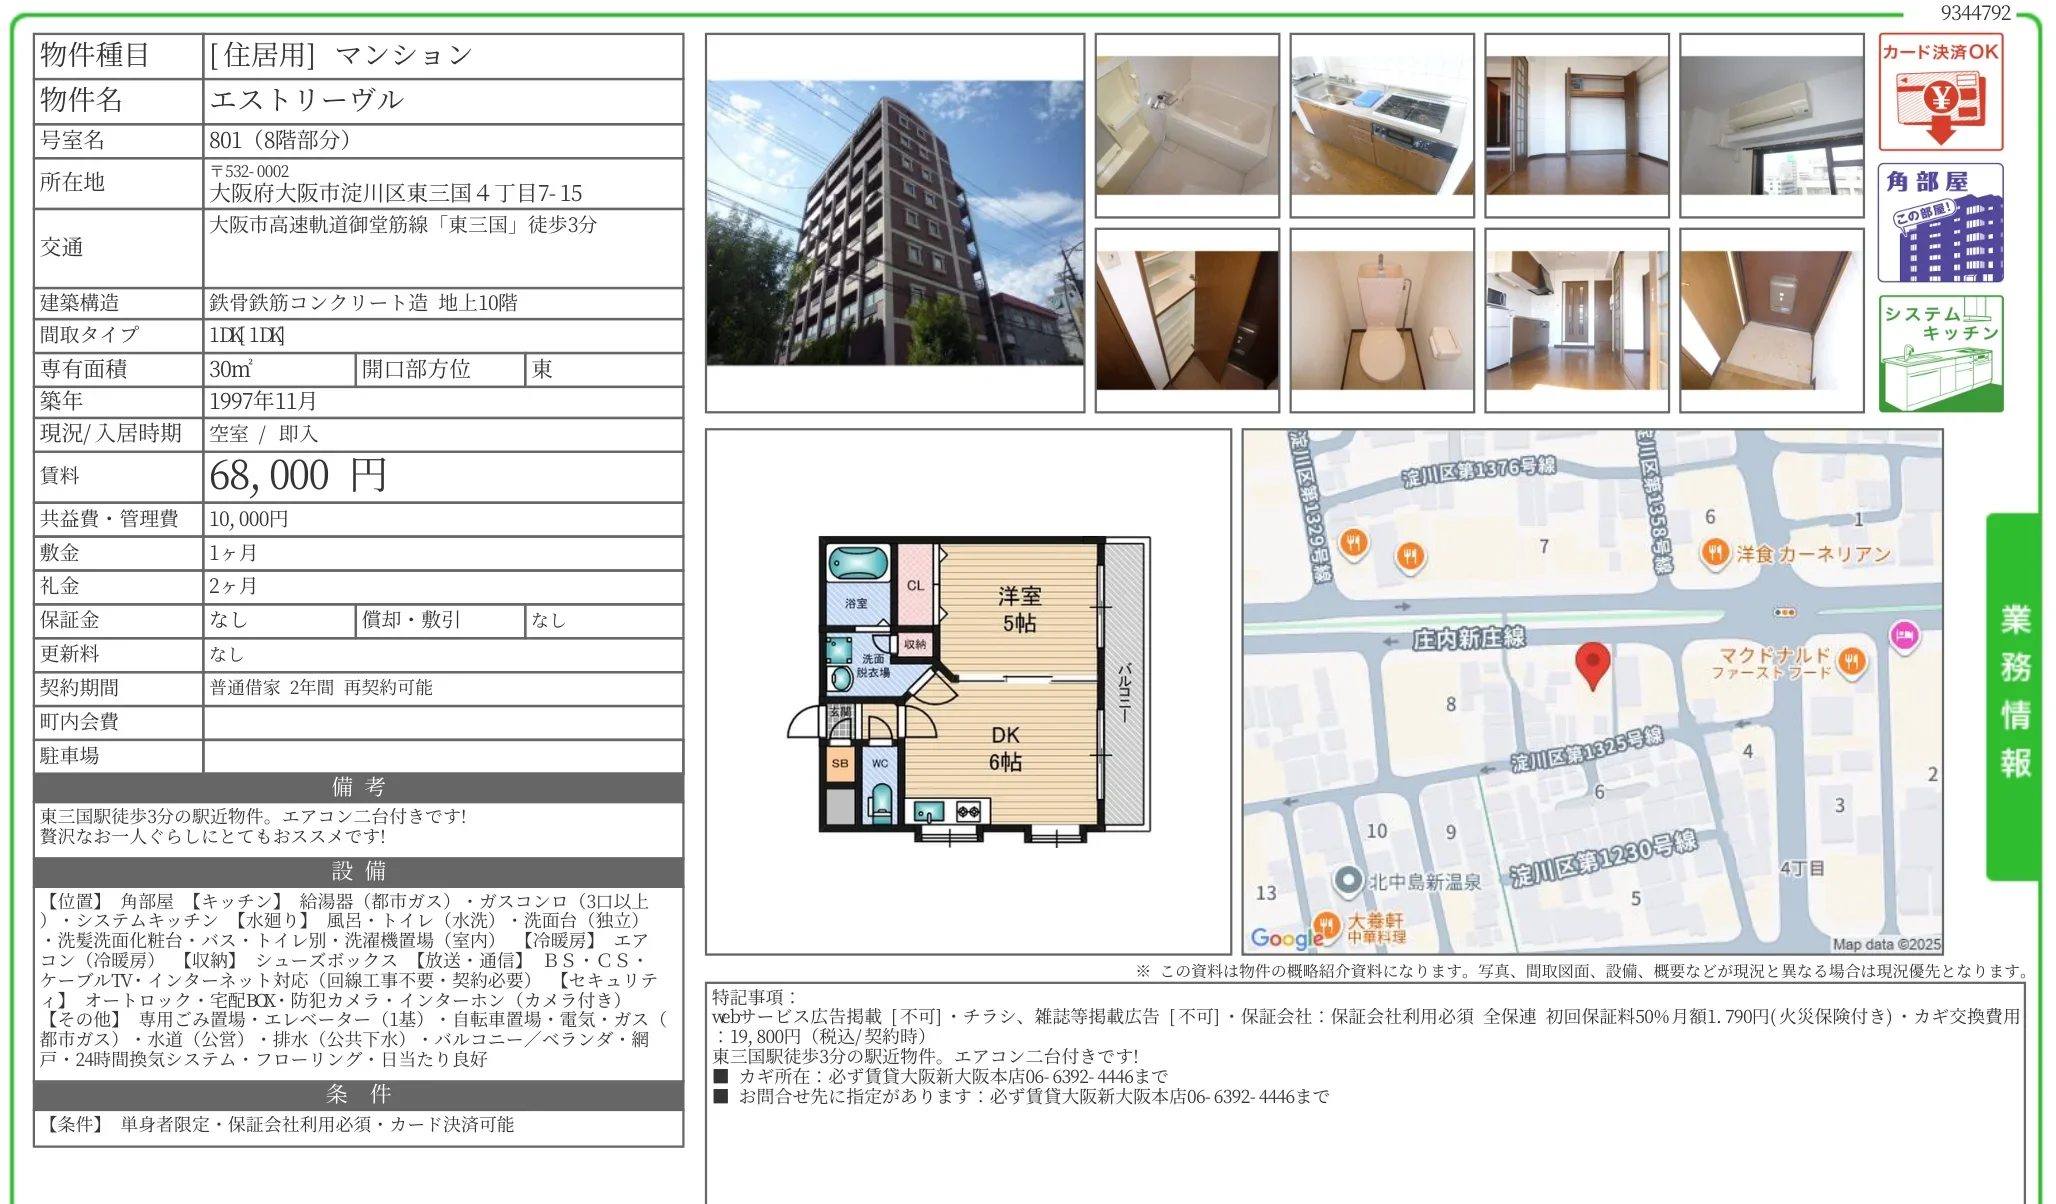Open the kitchen stove photo thumbnail
The width and height of the screenshot is (2056, 1204).
click(1382, 126)
